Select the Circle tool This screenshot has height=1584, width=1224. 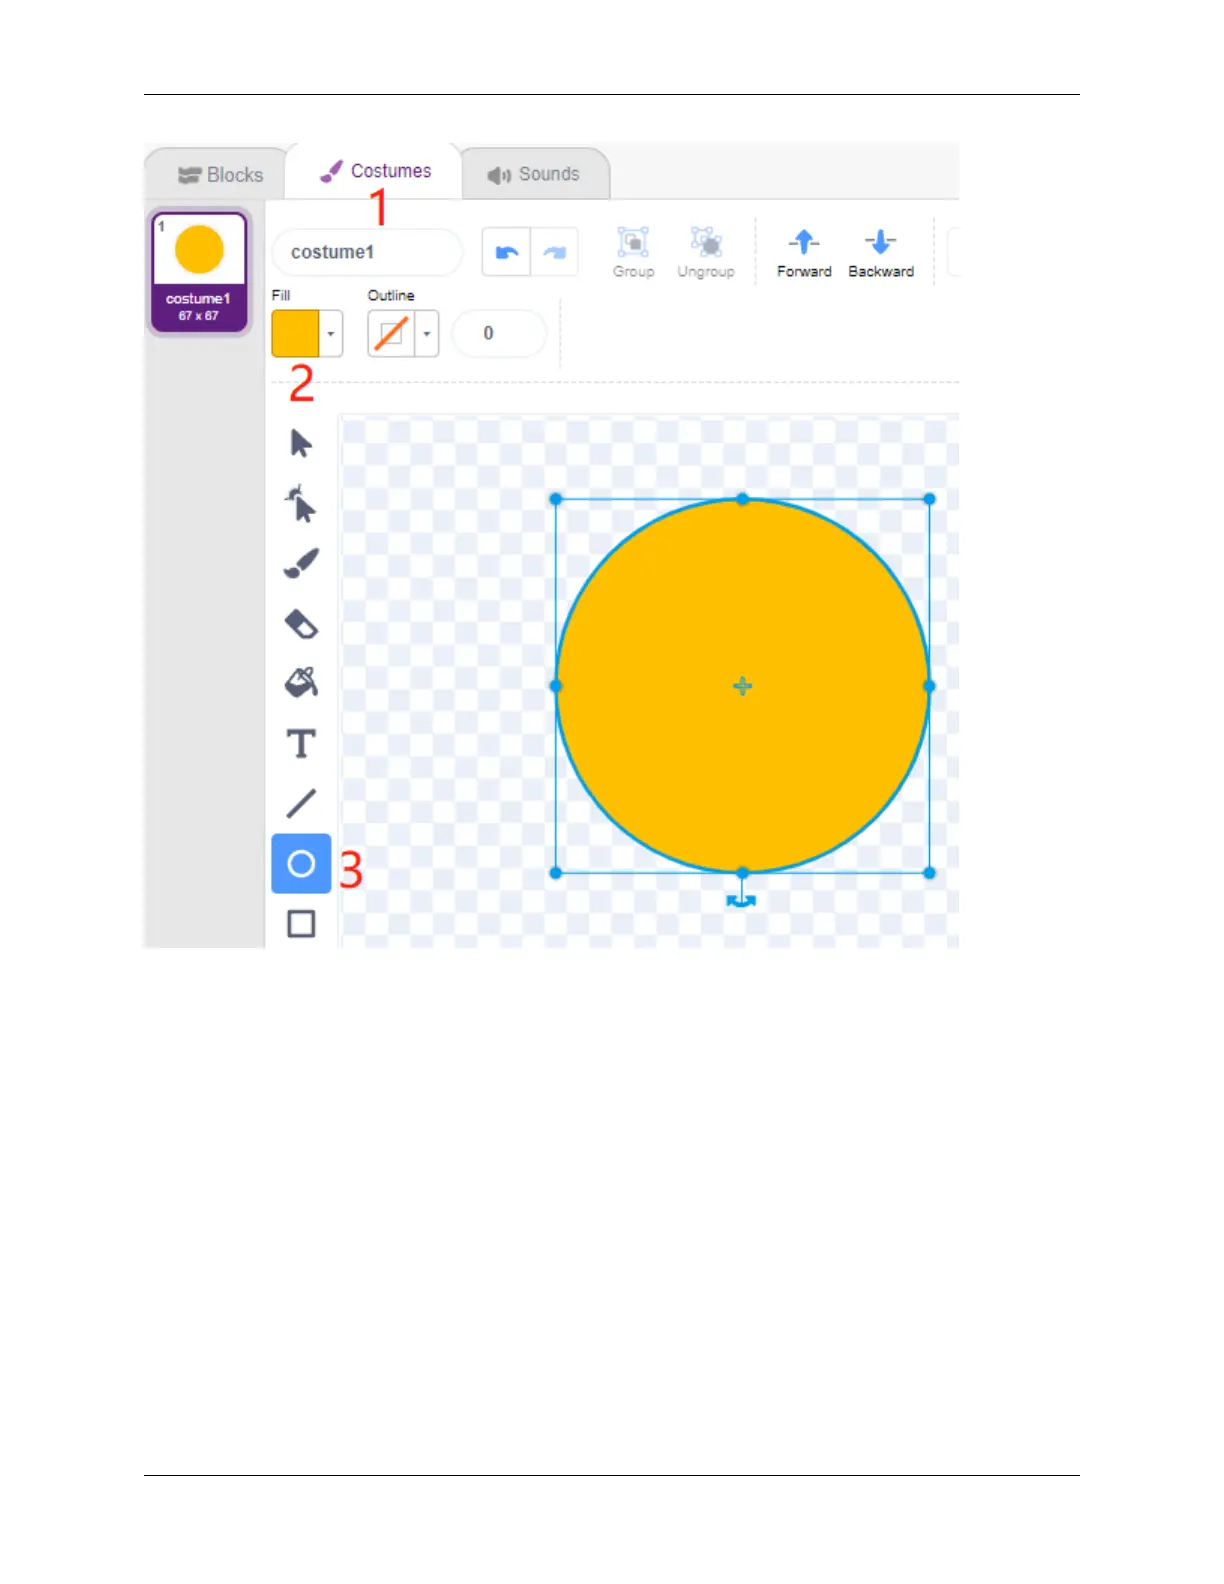[x=301, y=863]
